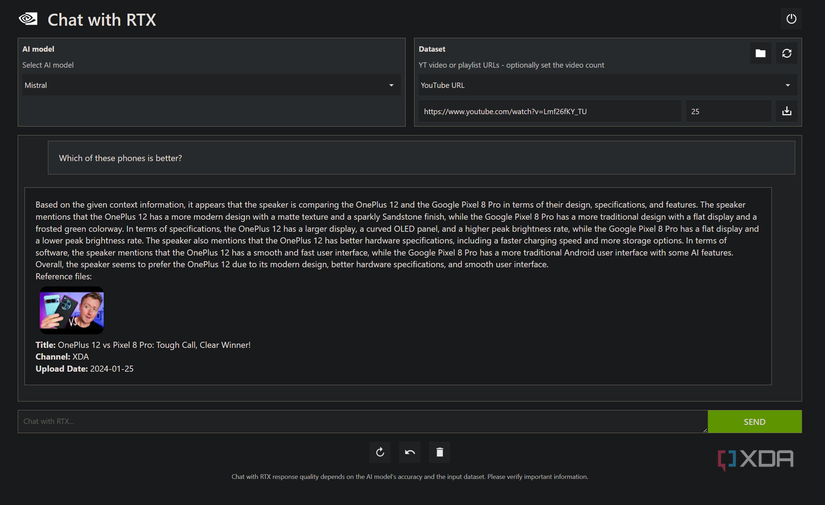Click the video title under Reference files
Viewport: 825px width, 505px height.
pos(154,345)
